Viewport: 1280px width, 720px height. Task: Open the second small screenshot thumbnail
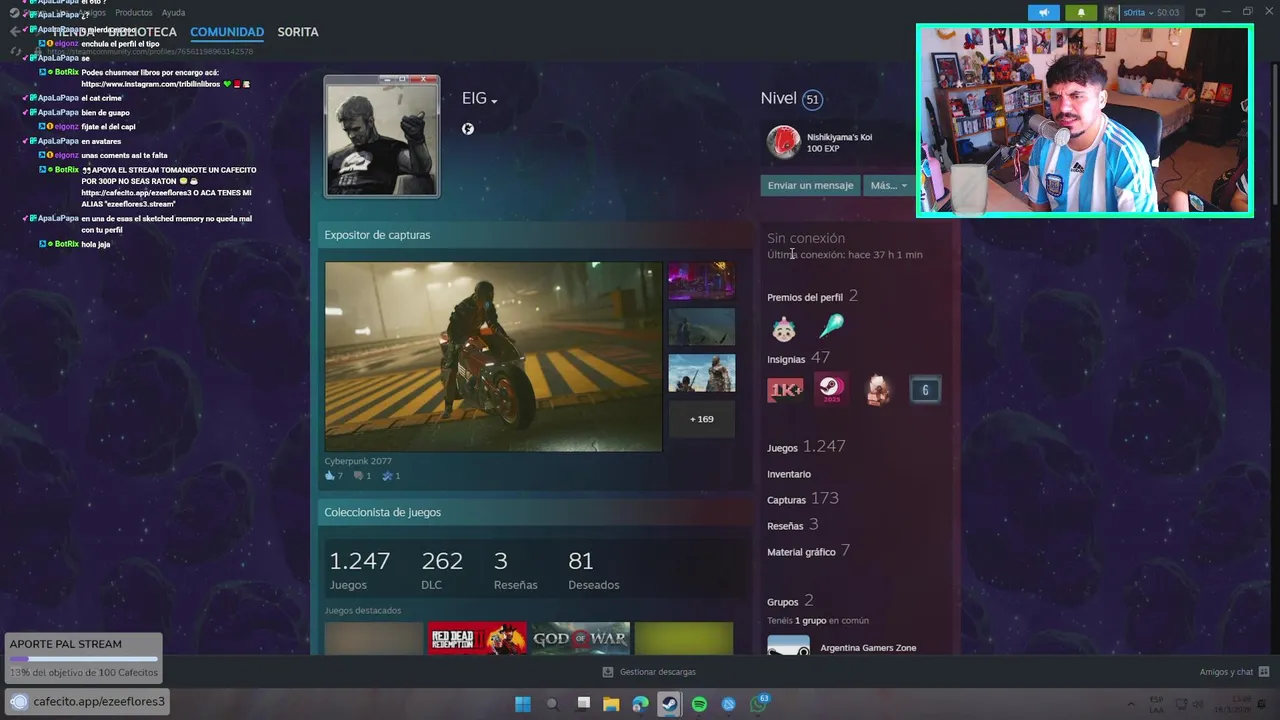tap(701, 327)
